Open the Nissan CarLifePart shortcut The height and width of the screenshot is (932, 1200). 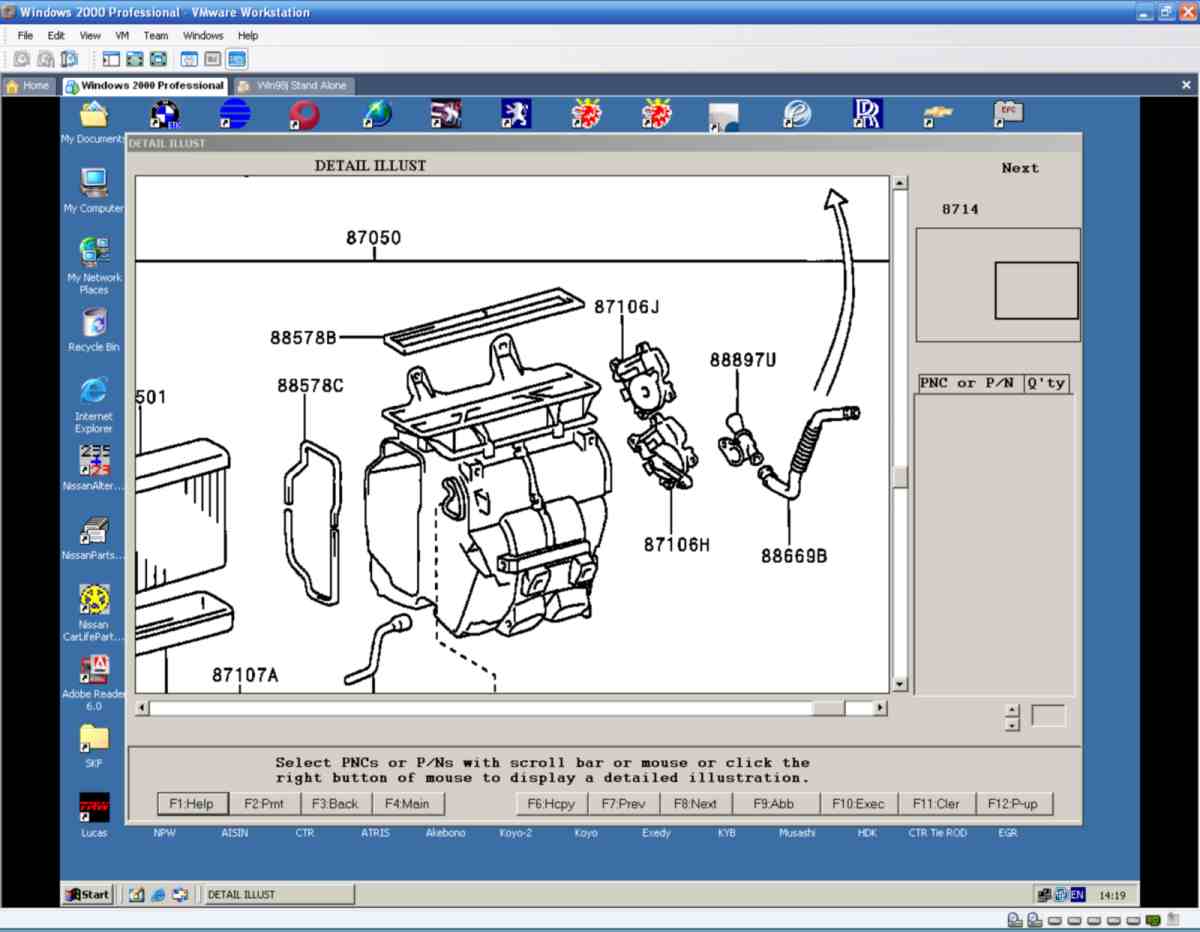pos(94,601)
